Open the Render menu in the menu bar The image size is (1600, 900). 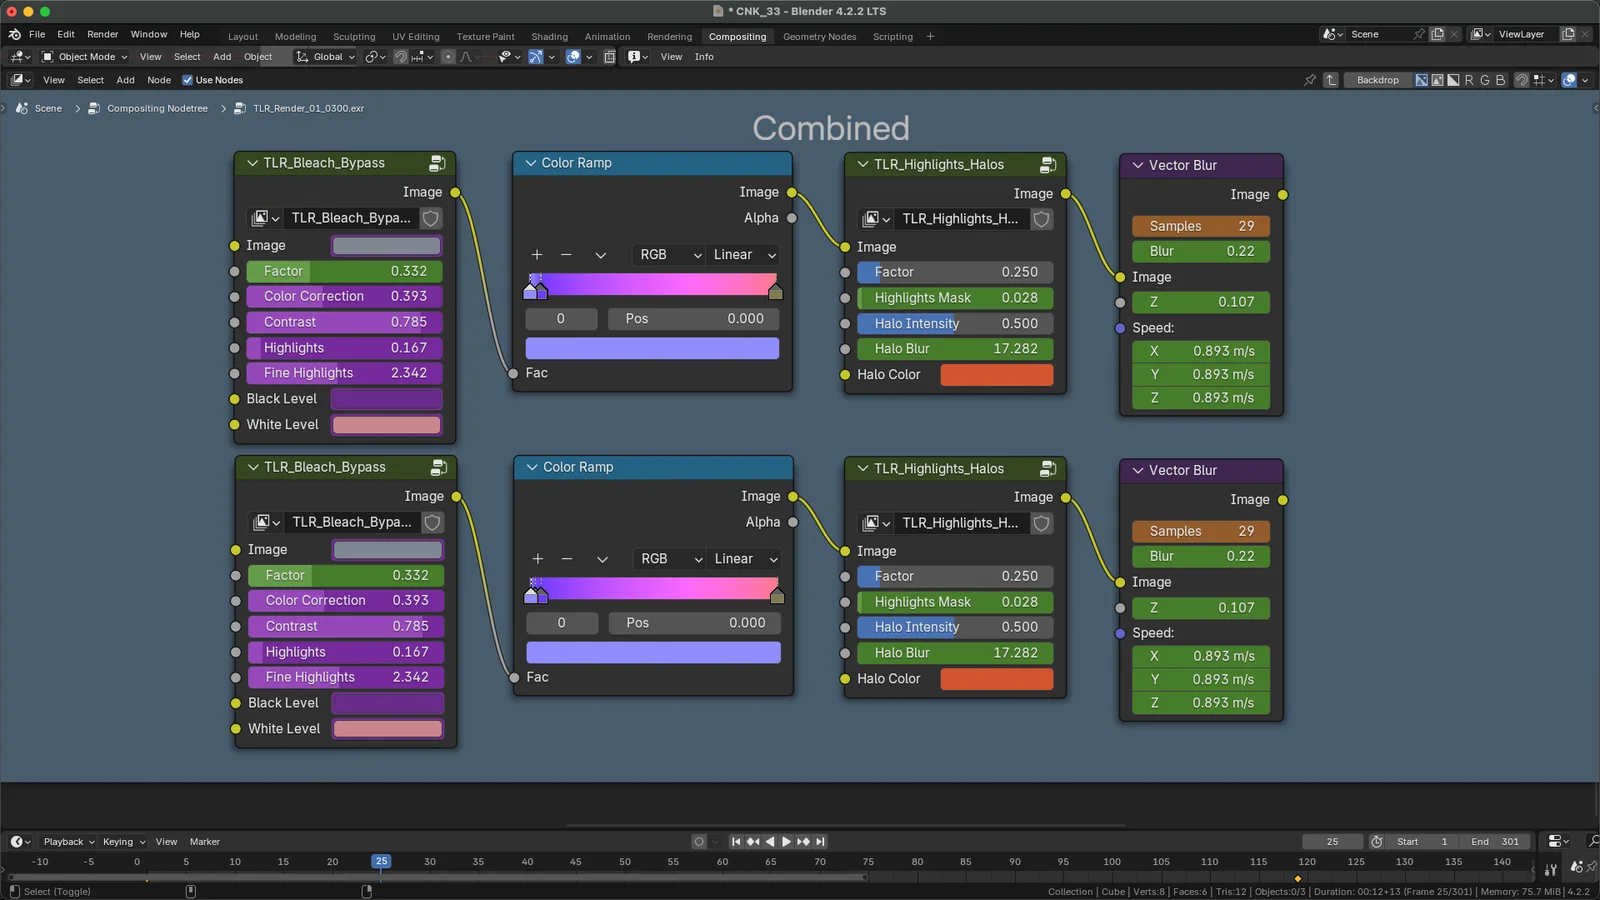102,34
